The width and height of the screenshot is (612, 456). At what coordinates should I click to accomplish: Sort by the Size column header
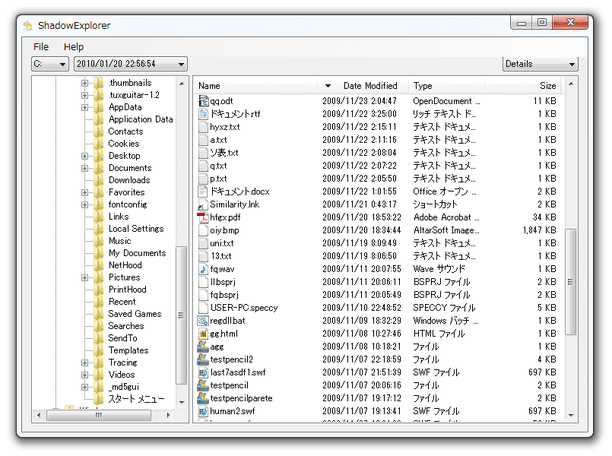click(524, 86)
